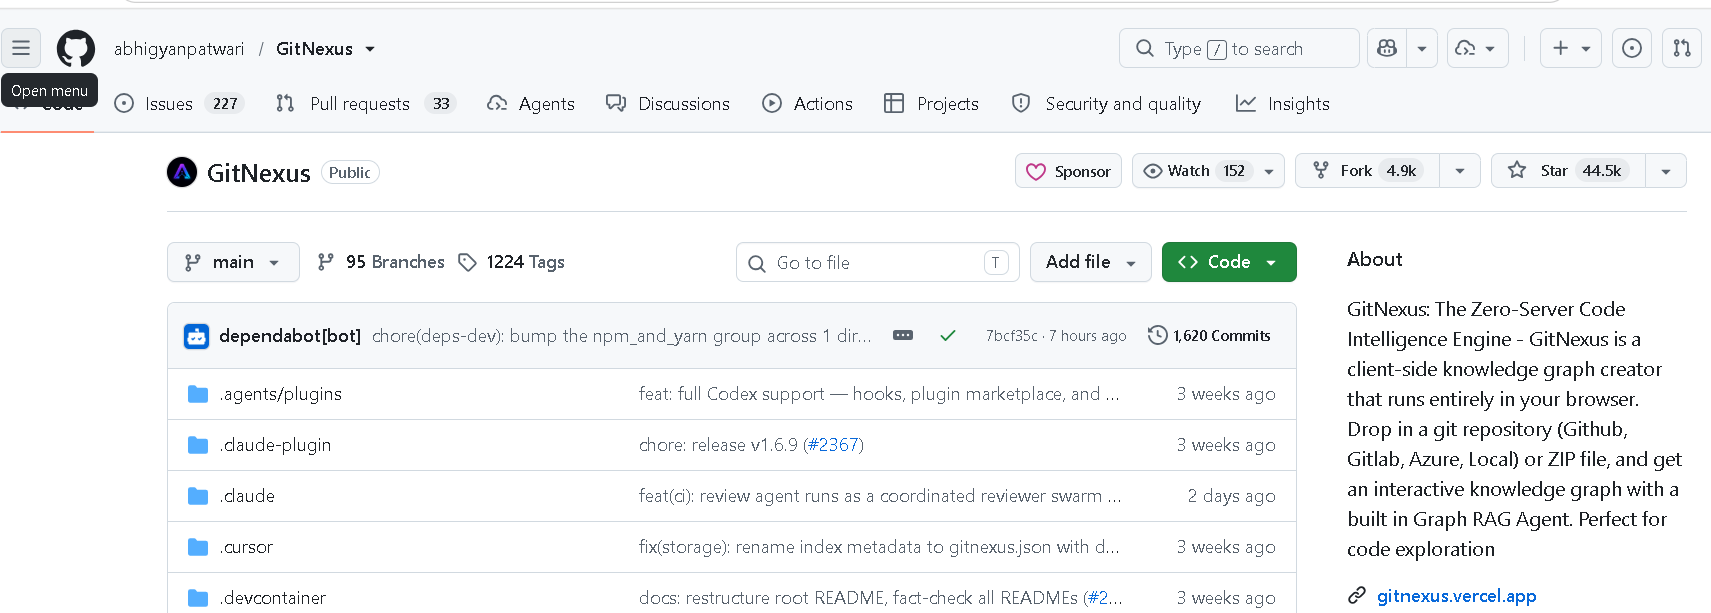The height and width of the screenshot is (613, 1711).
Task: Open the main branch selector
Action: [233, 262]
